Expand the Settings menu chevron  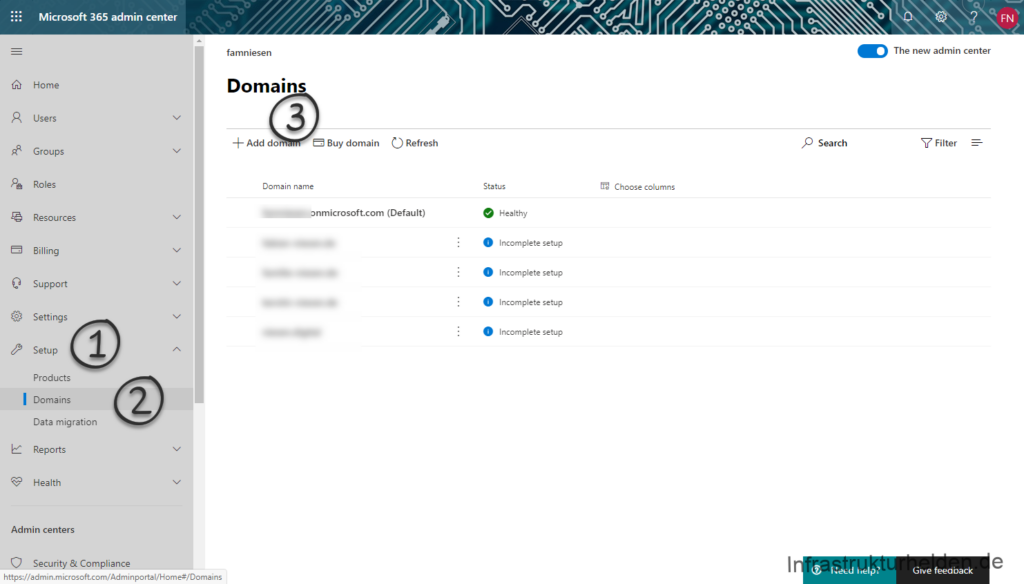click(x=176, y=316)
